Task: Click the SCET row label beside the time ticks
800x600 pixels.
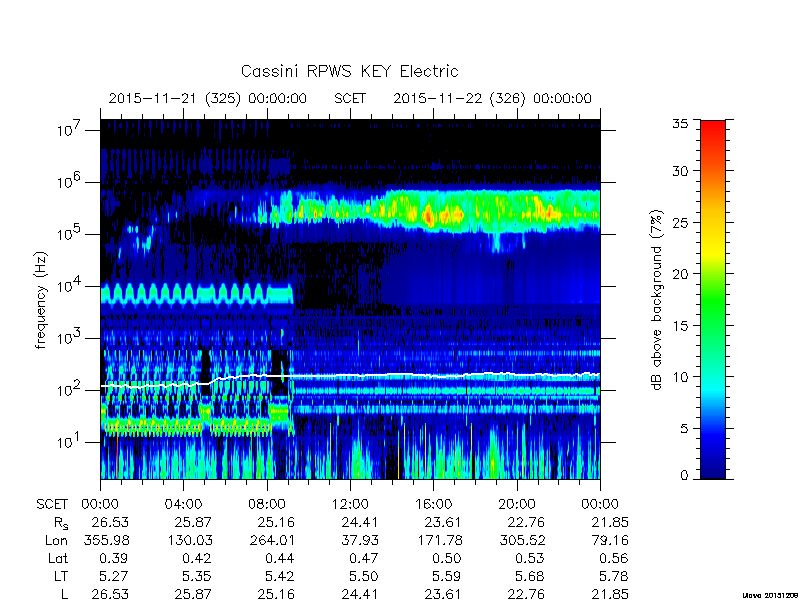Action: point(52,504)
